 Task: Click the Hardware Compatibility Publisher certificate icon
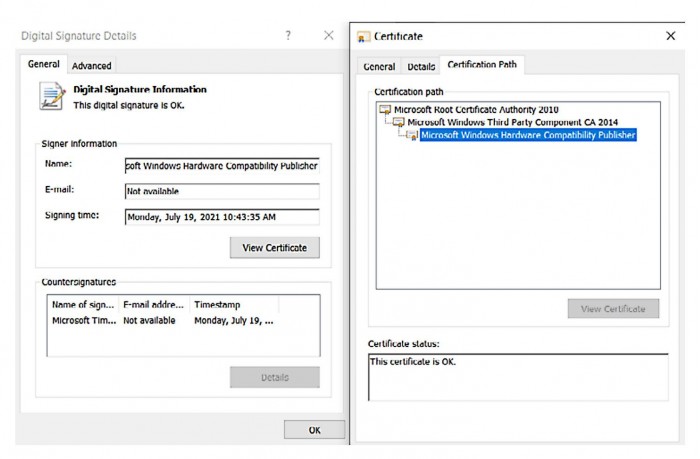pos(412,135)
